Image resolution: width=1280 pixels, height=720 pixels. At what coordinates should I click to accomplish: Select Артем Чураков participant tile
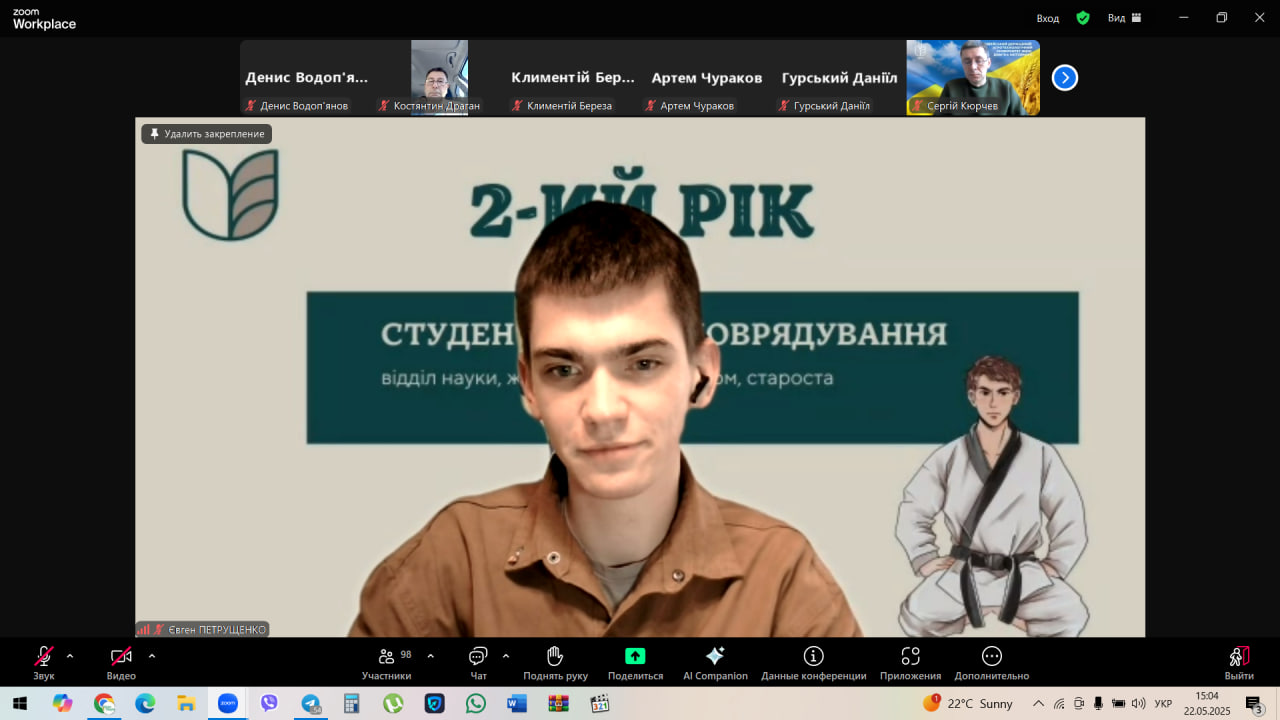pos(706,78)
